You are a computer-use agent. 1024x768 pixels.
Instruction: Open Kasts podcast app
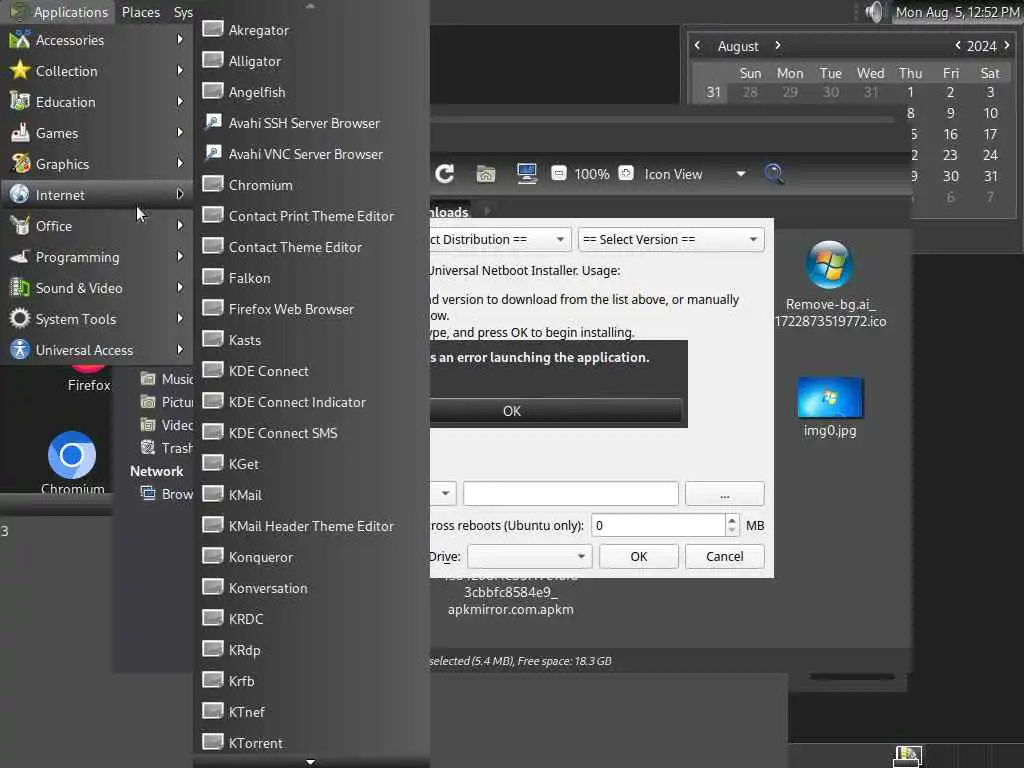coord(311,340)
